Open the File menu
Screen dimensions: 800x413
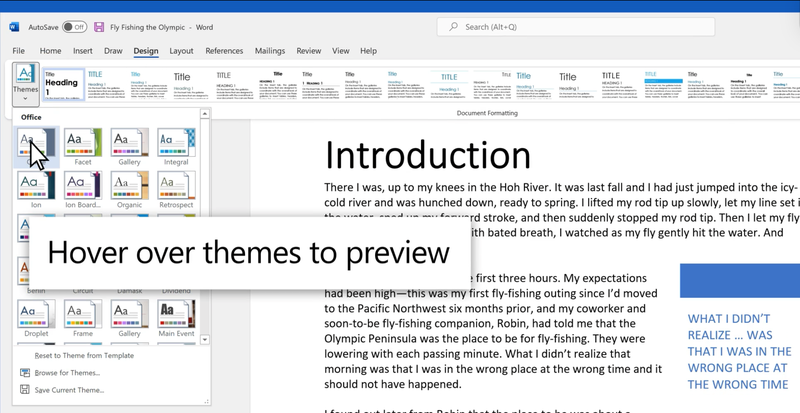click(18, 51)
